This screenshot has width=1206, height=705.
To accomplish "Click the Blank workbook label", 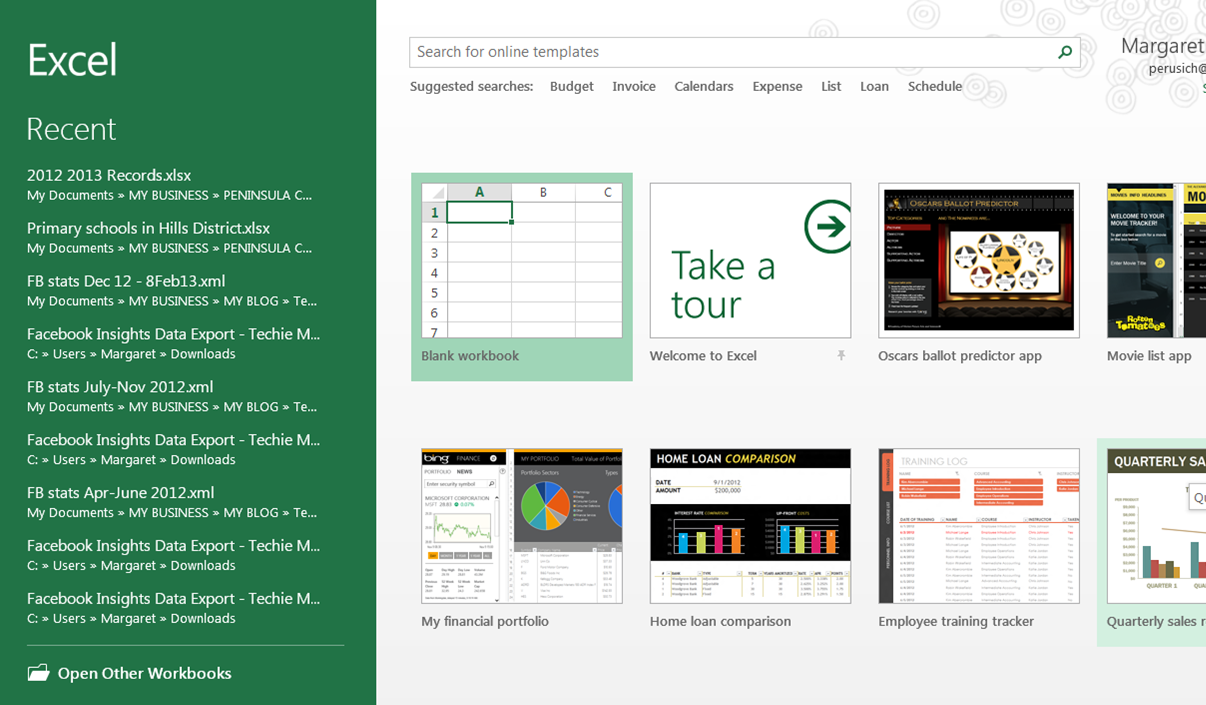I will (470, 356).
